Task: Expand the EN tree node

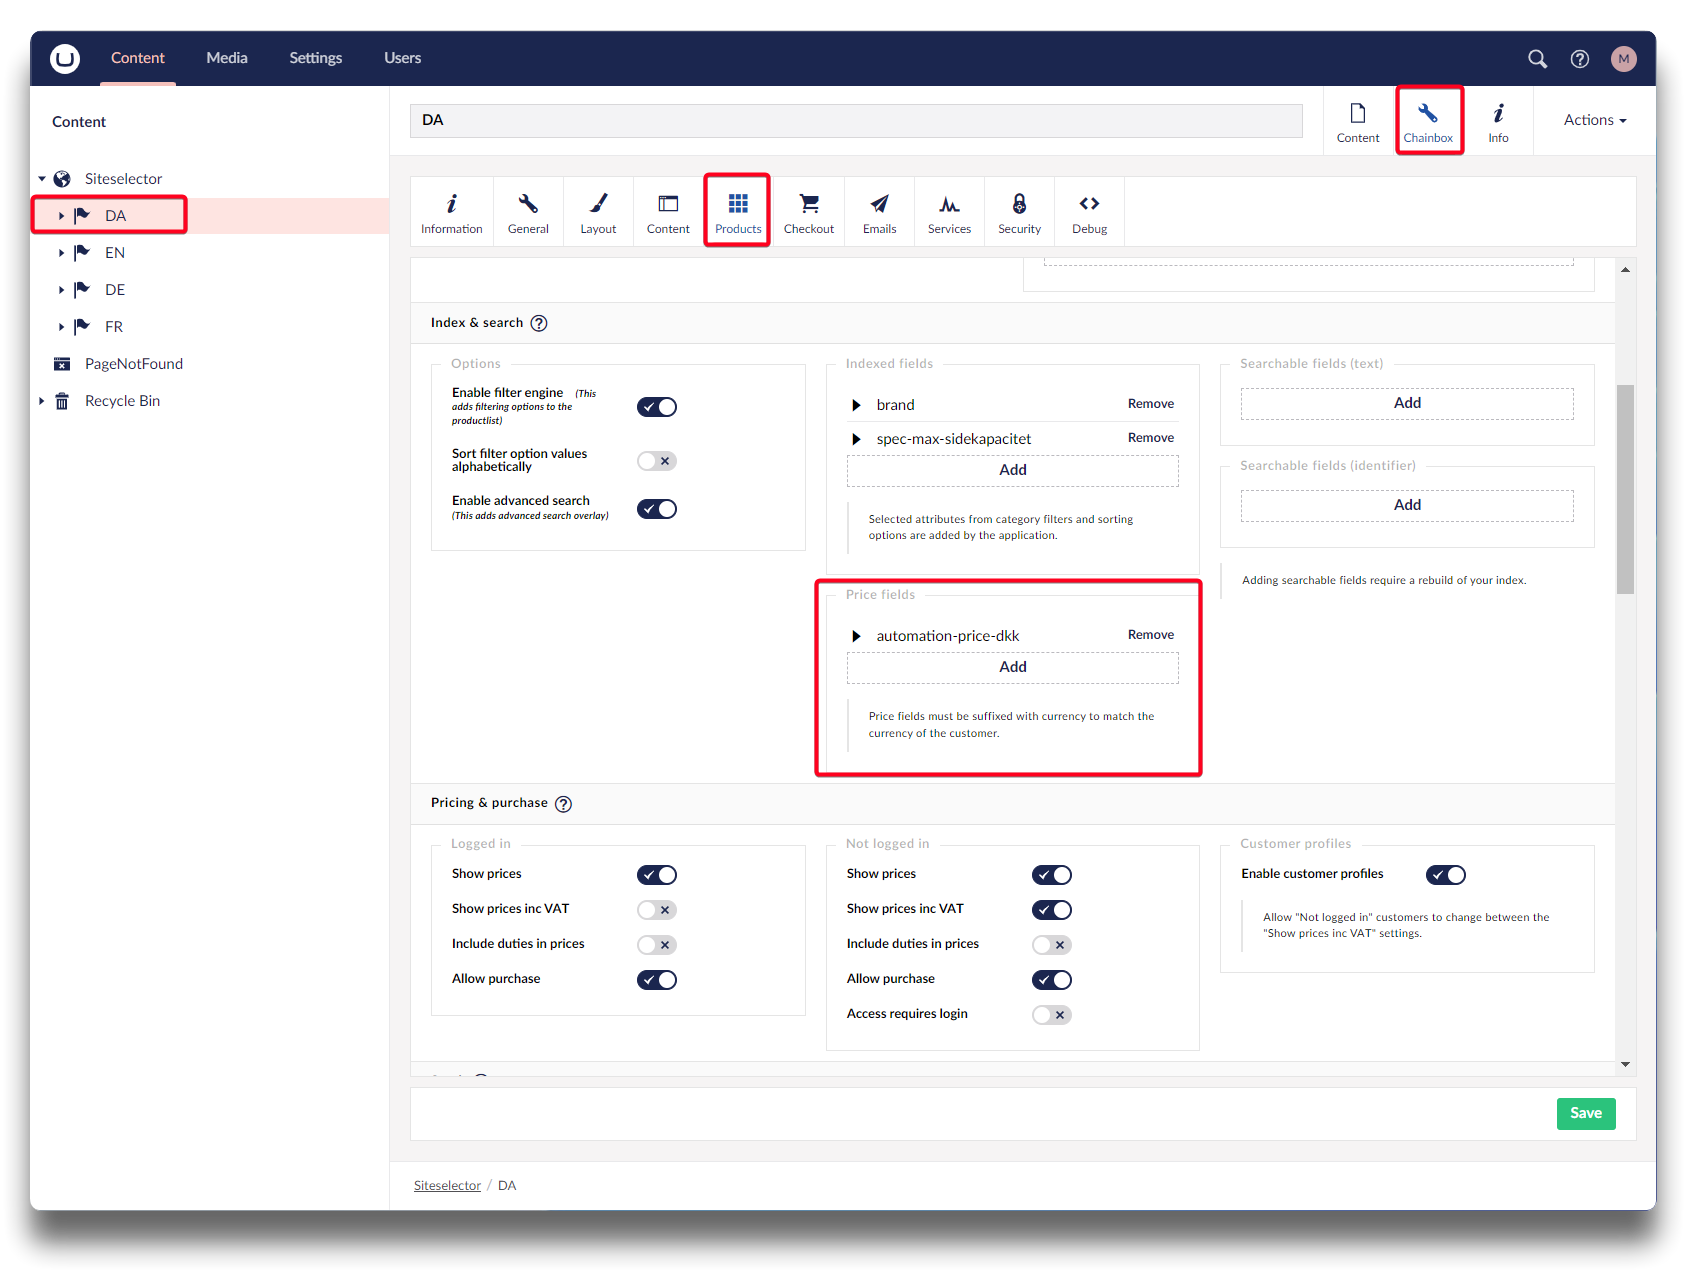Action: point(61,253)
